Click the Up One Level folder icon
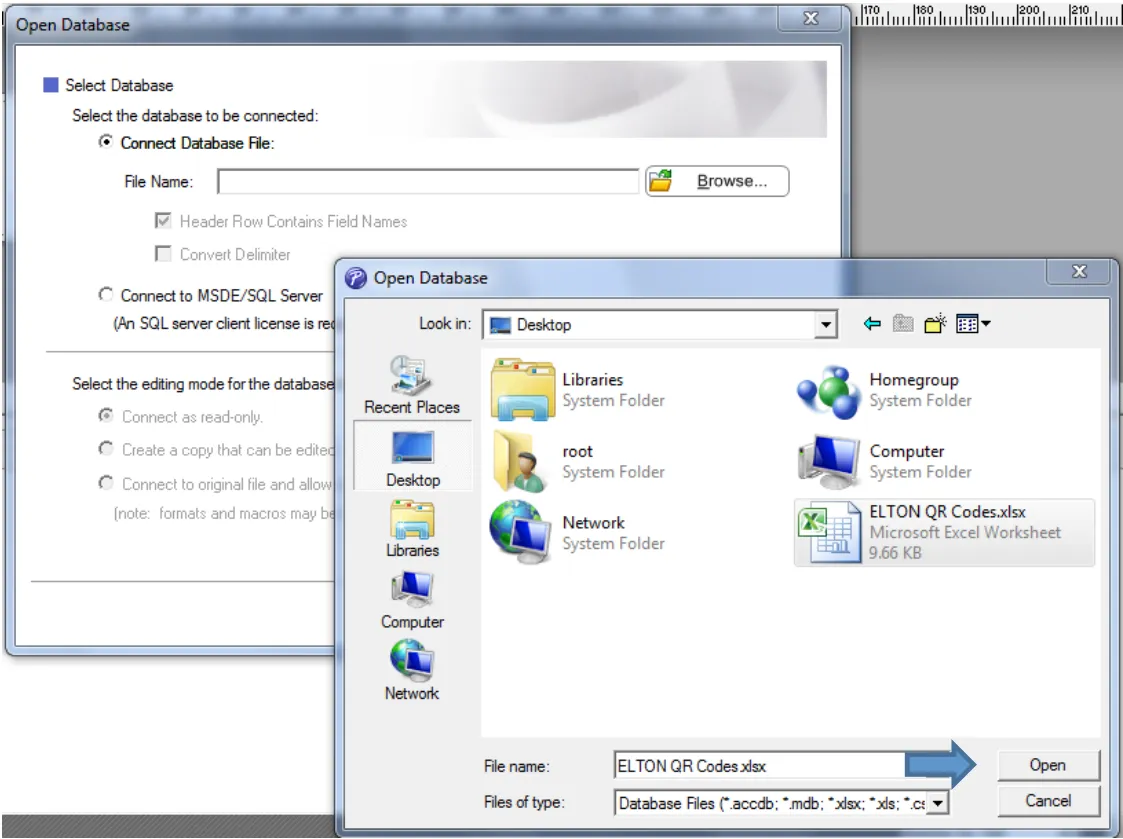 [x=903, y=324]
